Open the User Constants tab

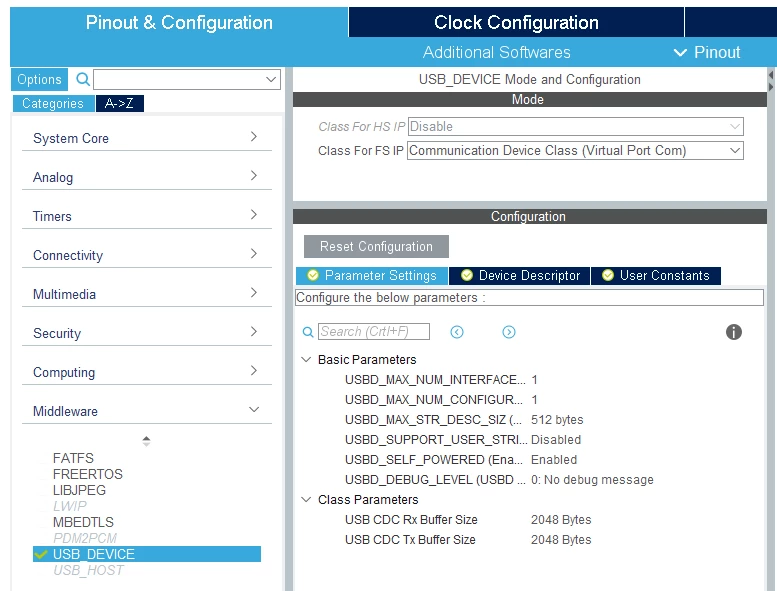click(656, 275)
